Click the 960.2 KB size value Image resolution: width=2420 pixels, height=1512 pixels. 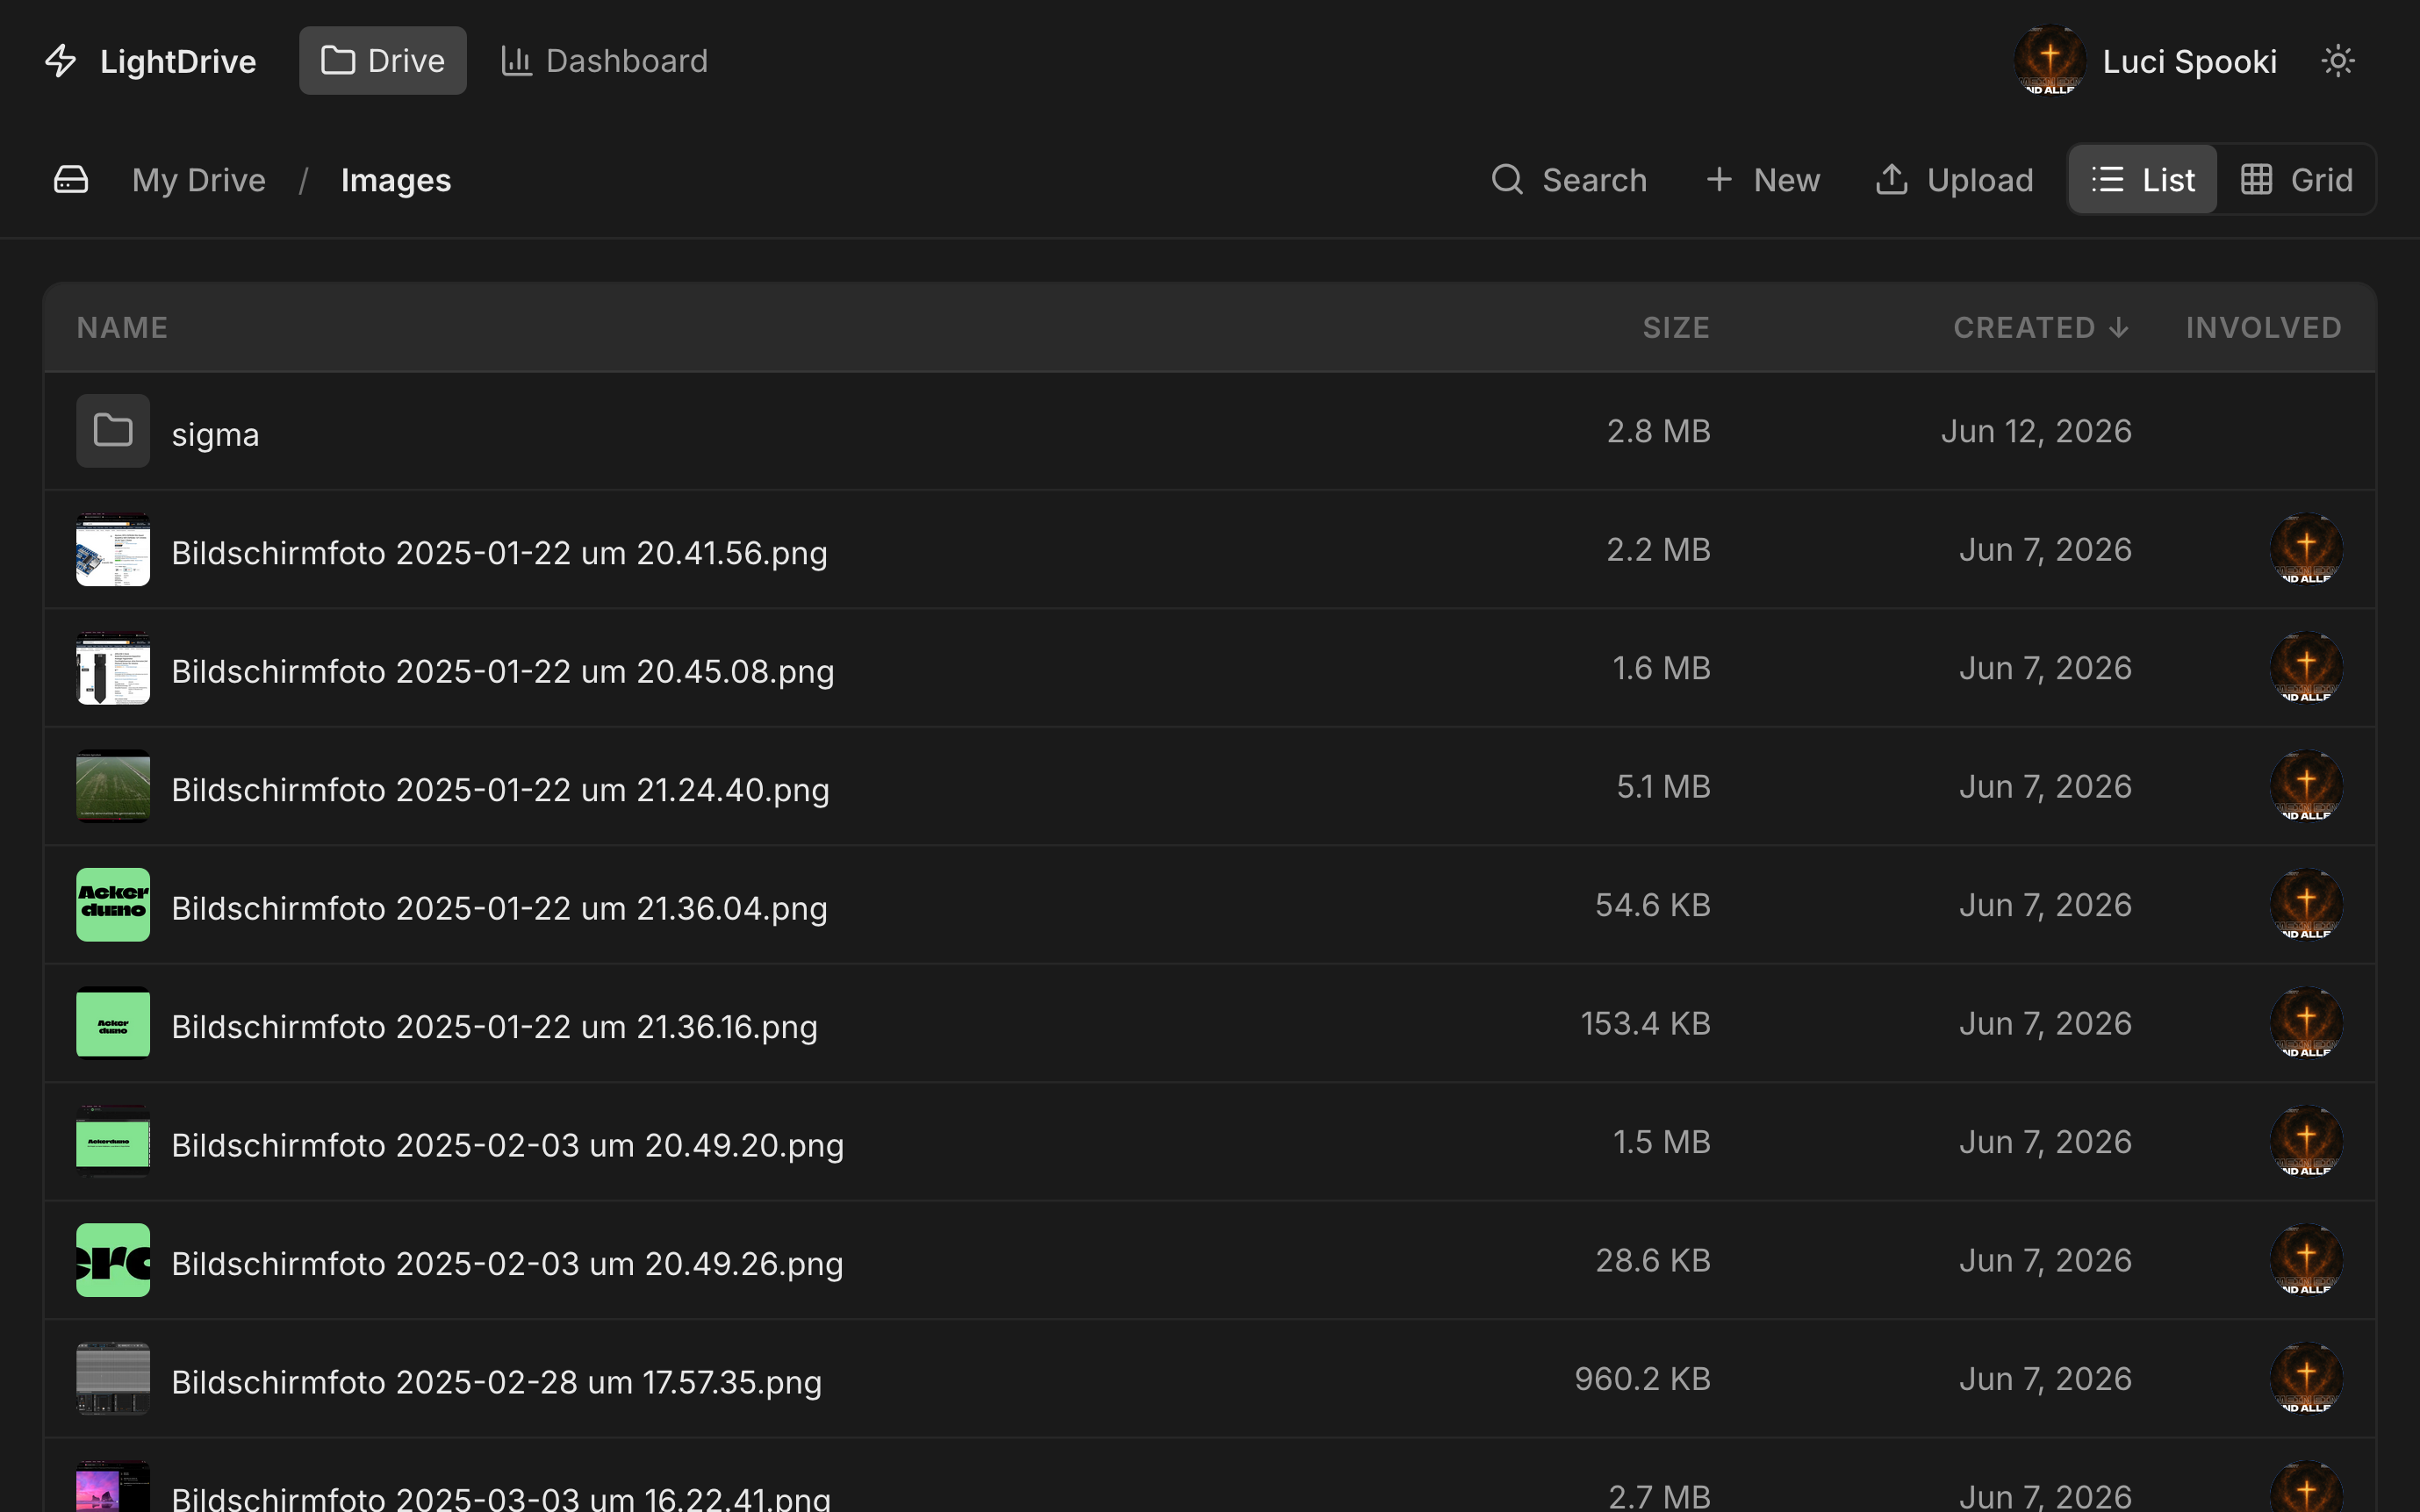click(x=1642, y=1379)
